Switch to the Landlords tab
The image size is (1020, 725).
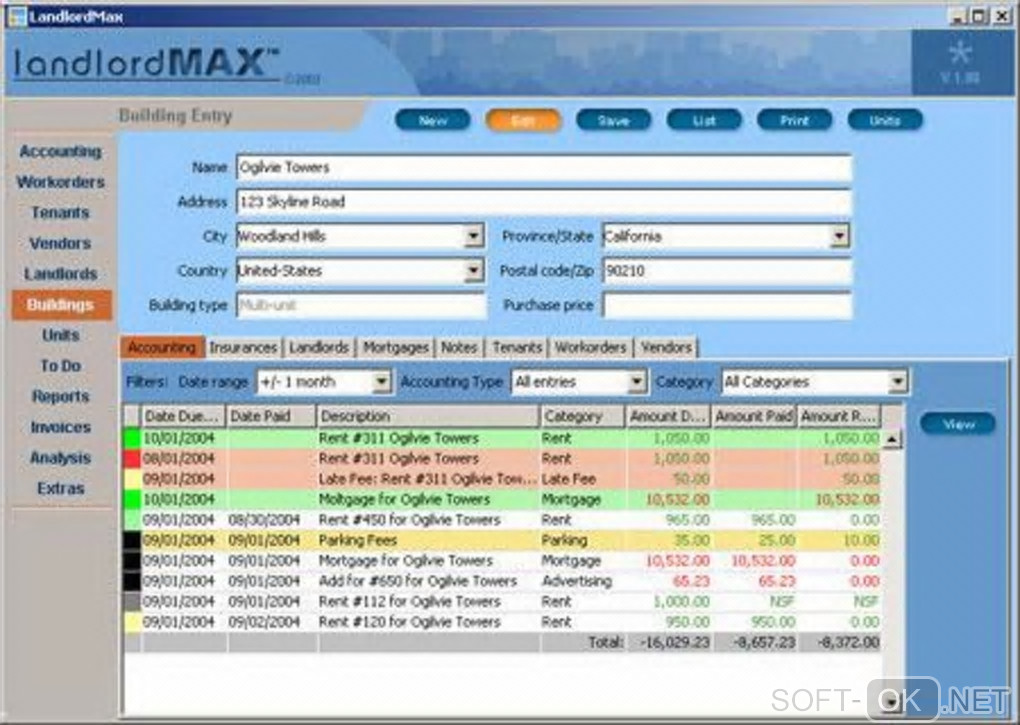319,347
